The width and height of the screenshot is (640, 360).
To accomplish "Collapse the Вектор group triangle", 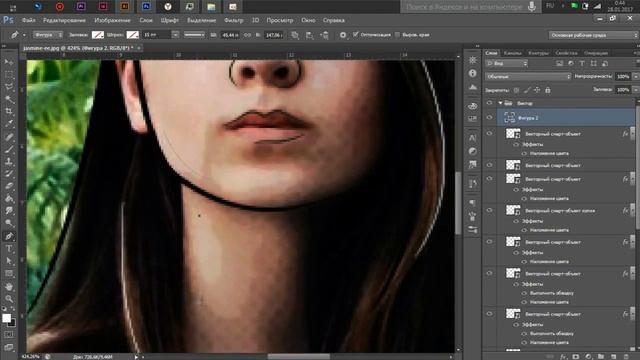I will (500, 103).
